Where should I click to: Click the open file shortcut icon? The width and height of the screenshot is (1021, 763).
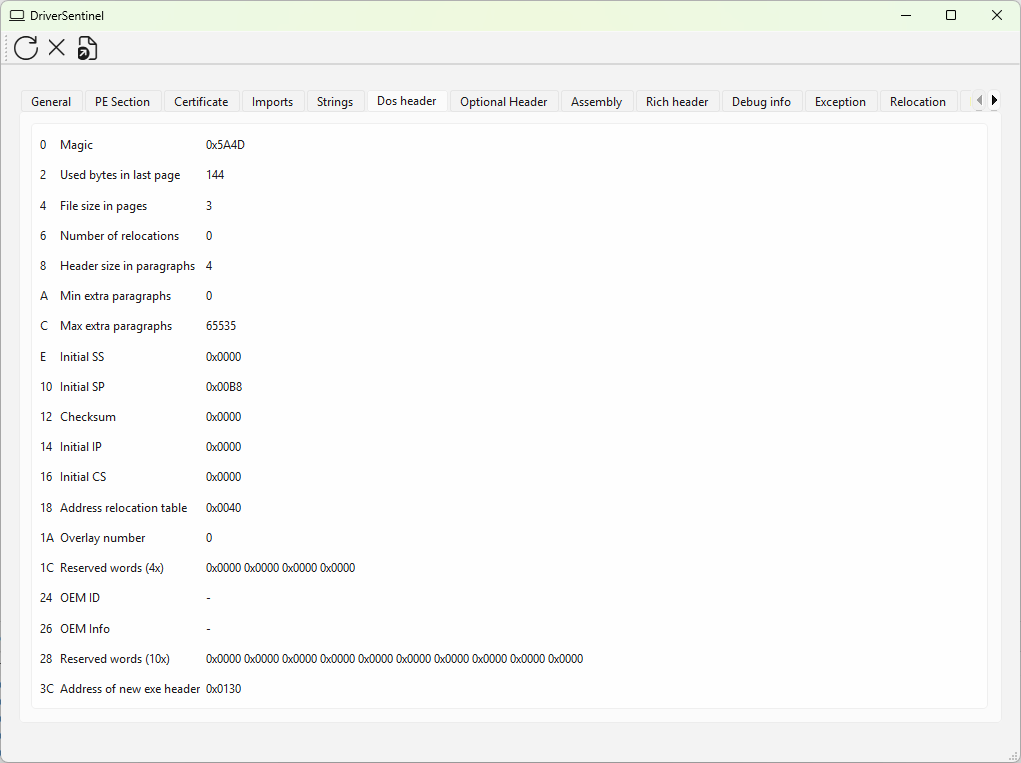88,48
